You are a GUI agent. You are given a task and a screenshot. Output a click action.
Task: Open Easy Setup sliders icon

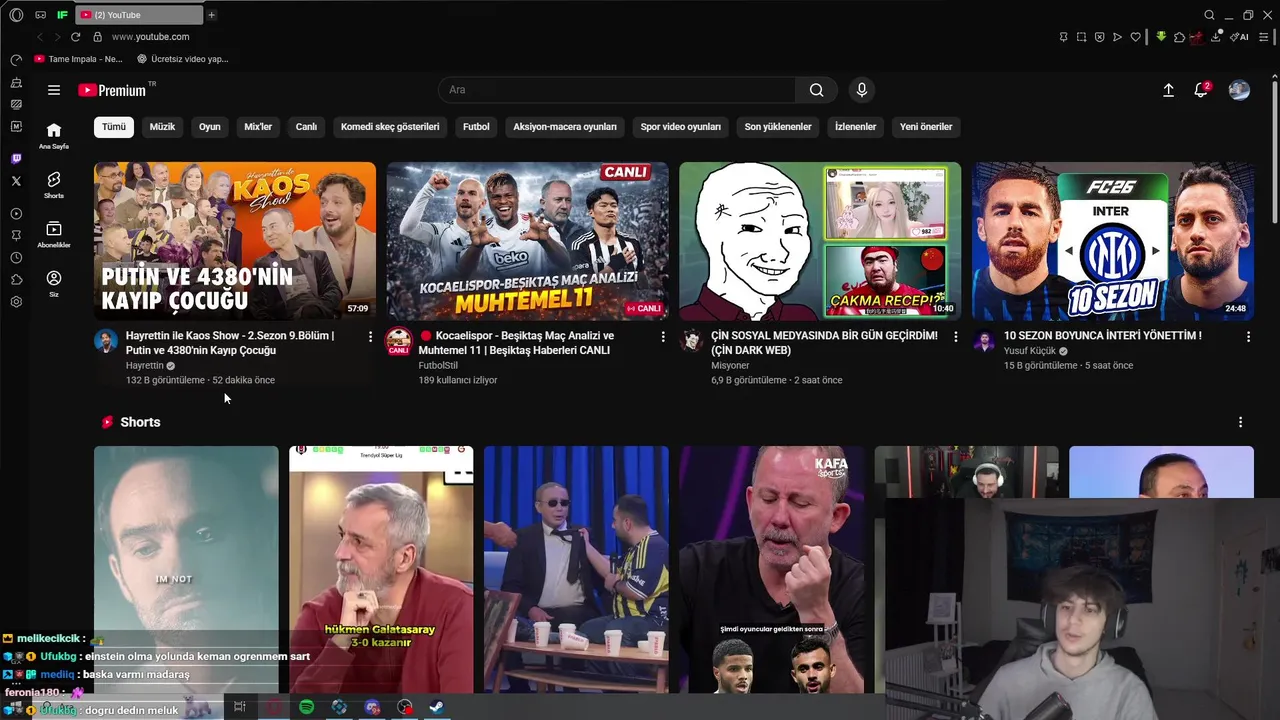[x=1264, y=37]
